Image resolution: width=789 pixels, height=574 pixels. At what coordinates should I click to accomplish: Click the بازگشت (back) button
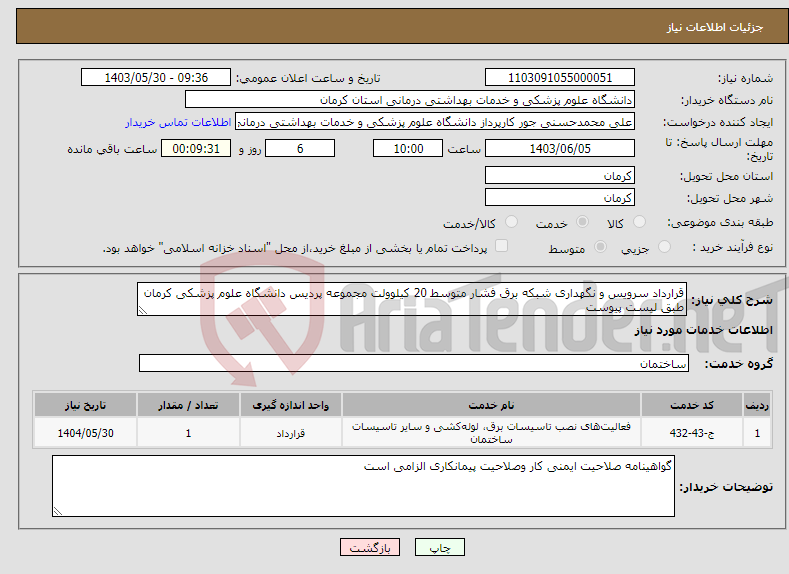tap(370, 547)
